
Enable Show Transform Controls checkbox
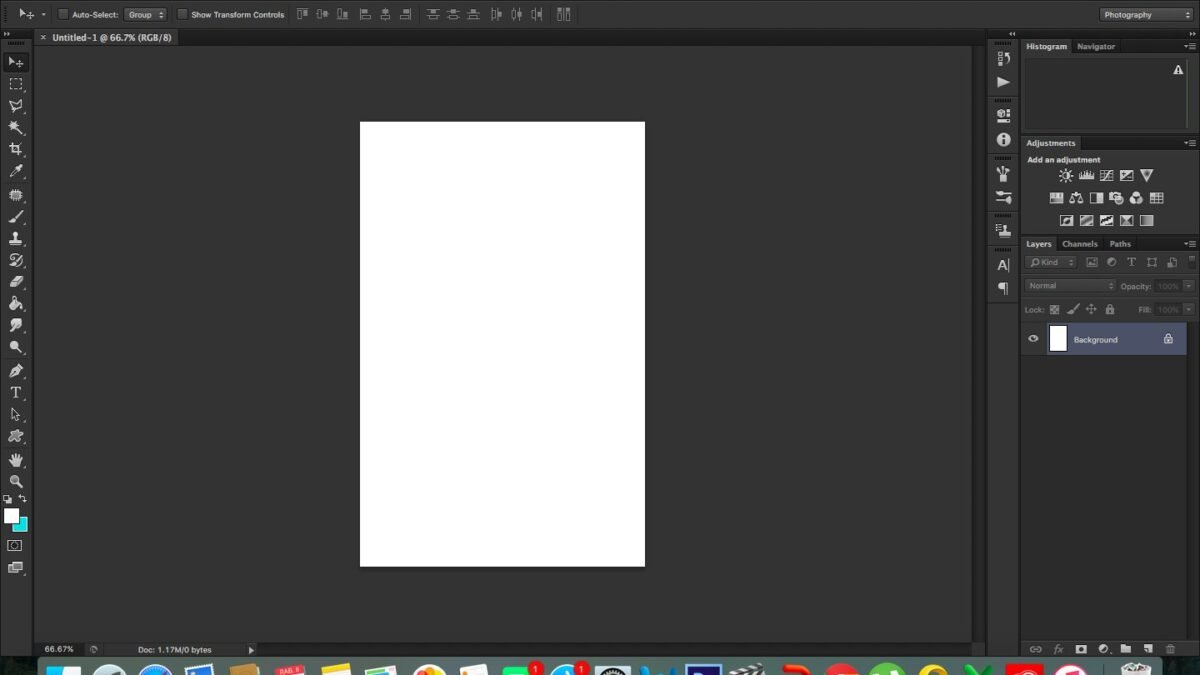click(x=182, y=15)
